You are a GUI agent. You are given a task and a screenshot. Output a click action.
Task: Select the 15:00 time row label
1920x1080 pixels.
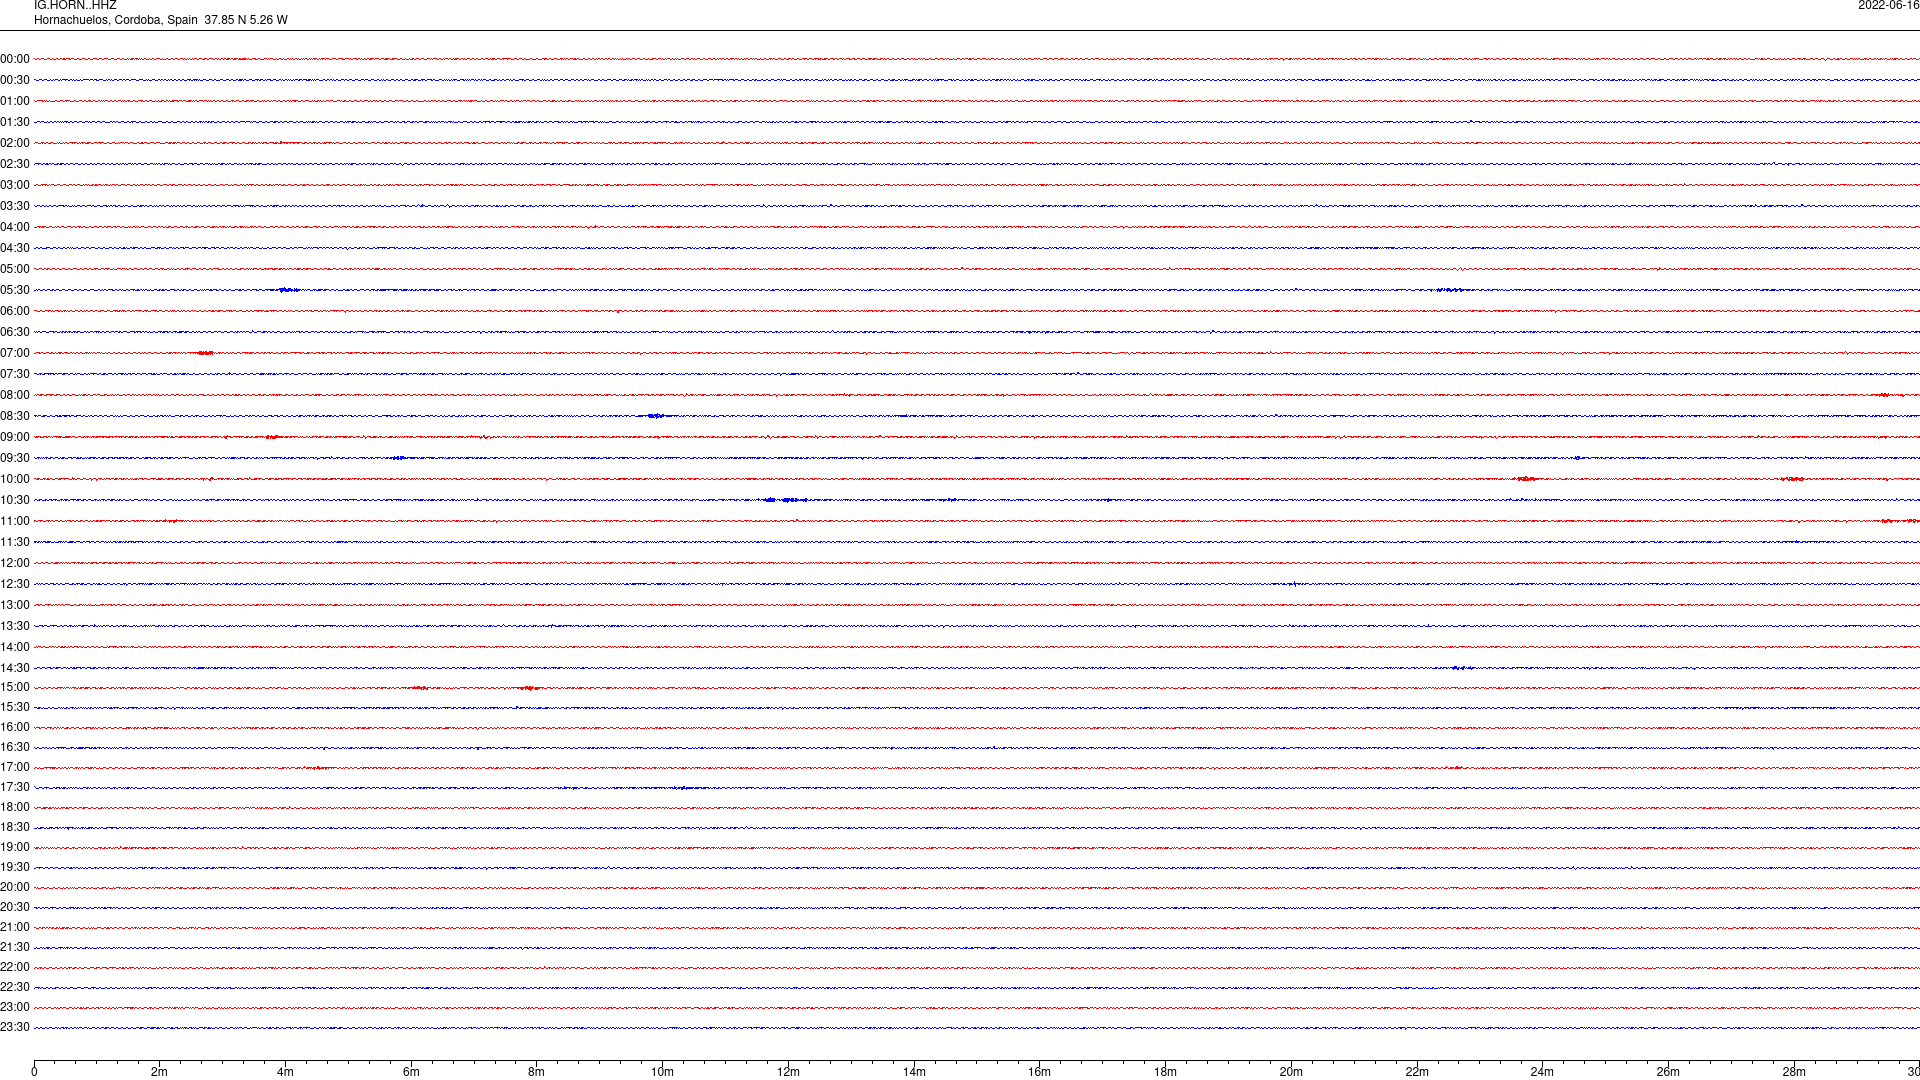[15, 687]
